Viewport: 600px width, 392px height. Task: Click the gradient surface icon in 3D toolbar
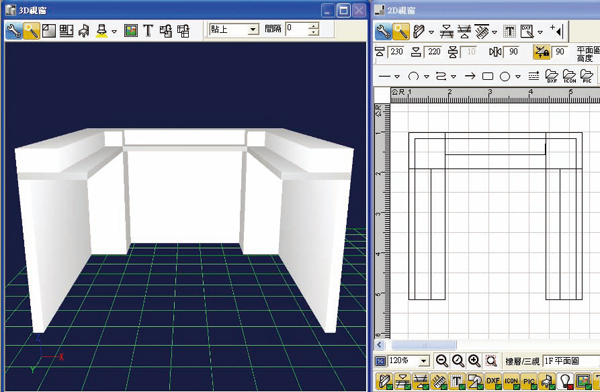coord(49,31)
